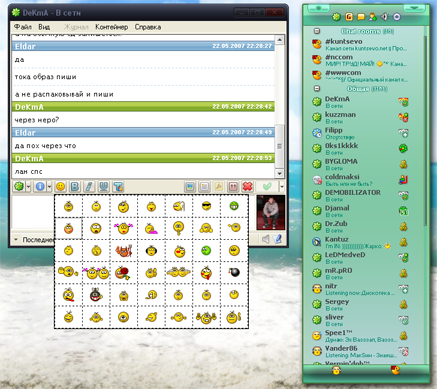Select the black bomb emoticon
The height and width of the screenshot is (389, 437).
tap(235, 272)
